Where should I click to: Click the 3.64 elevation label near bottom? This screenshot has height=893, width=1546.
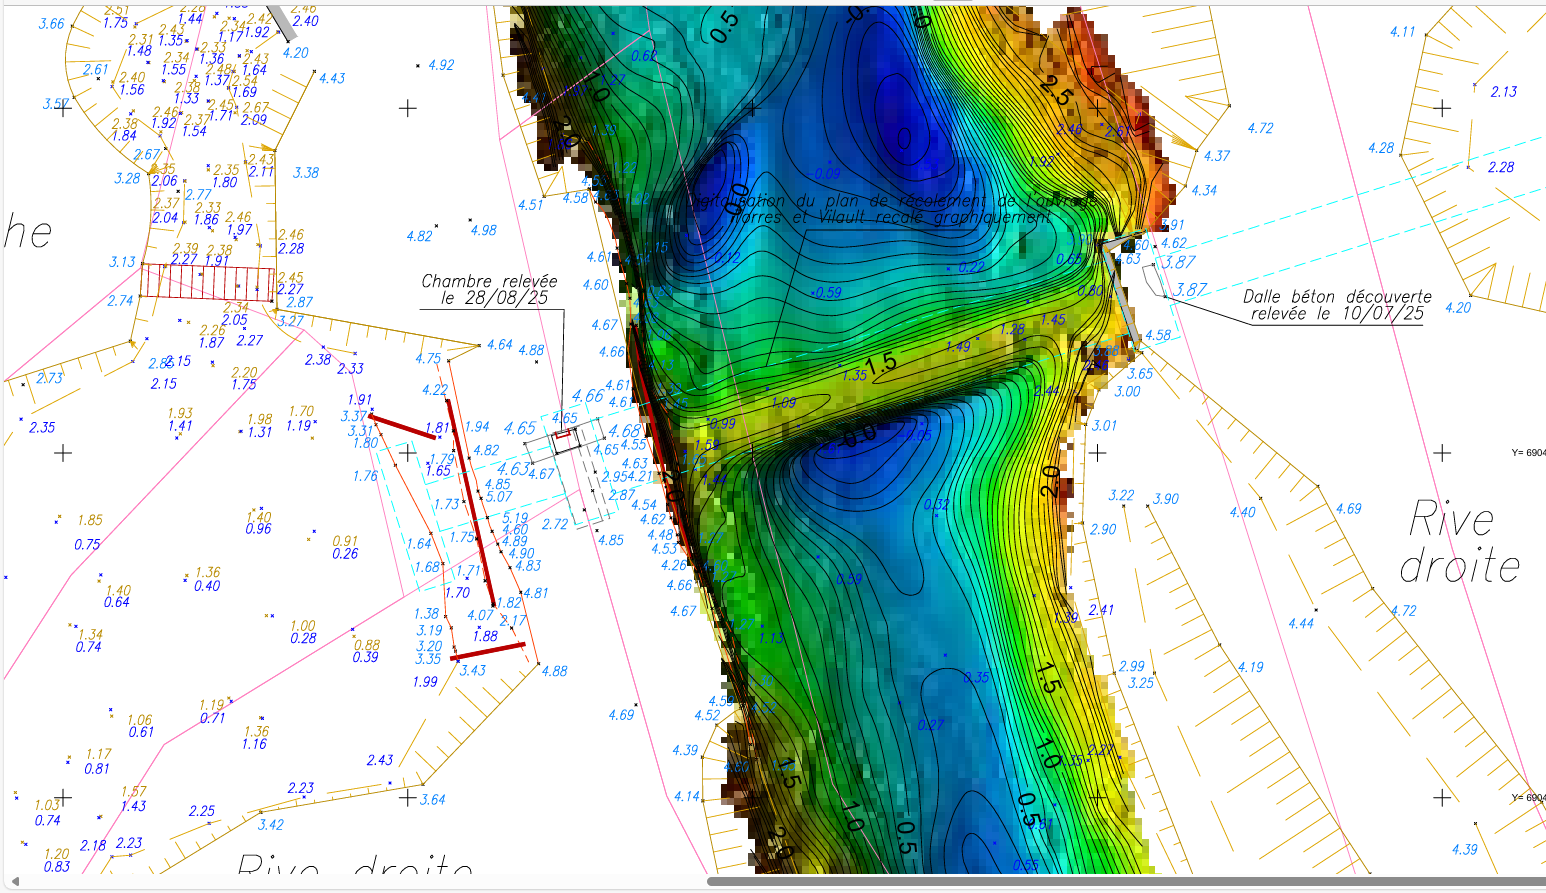click(432, 799)
